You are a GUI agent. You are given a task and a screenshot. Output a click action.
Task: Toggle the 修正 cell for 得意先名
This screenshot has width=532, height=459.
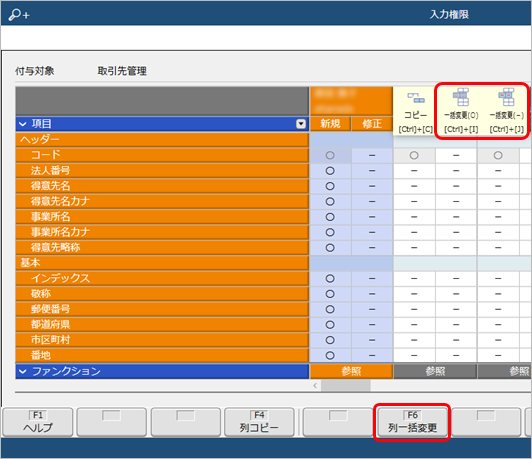coord(372,186)
